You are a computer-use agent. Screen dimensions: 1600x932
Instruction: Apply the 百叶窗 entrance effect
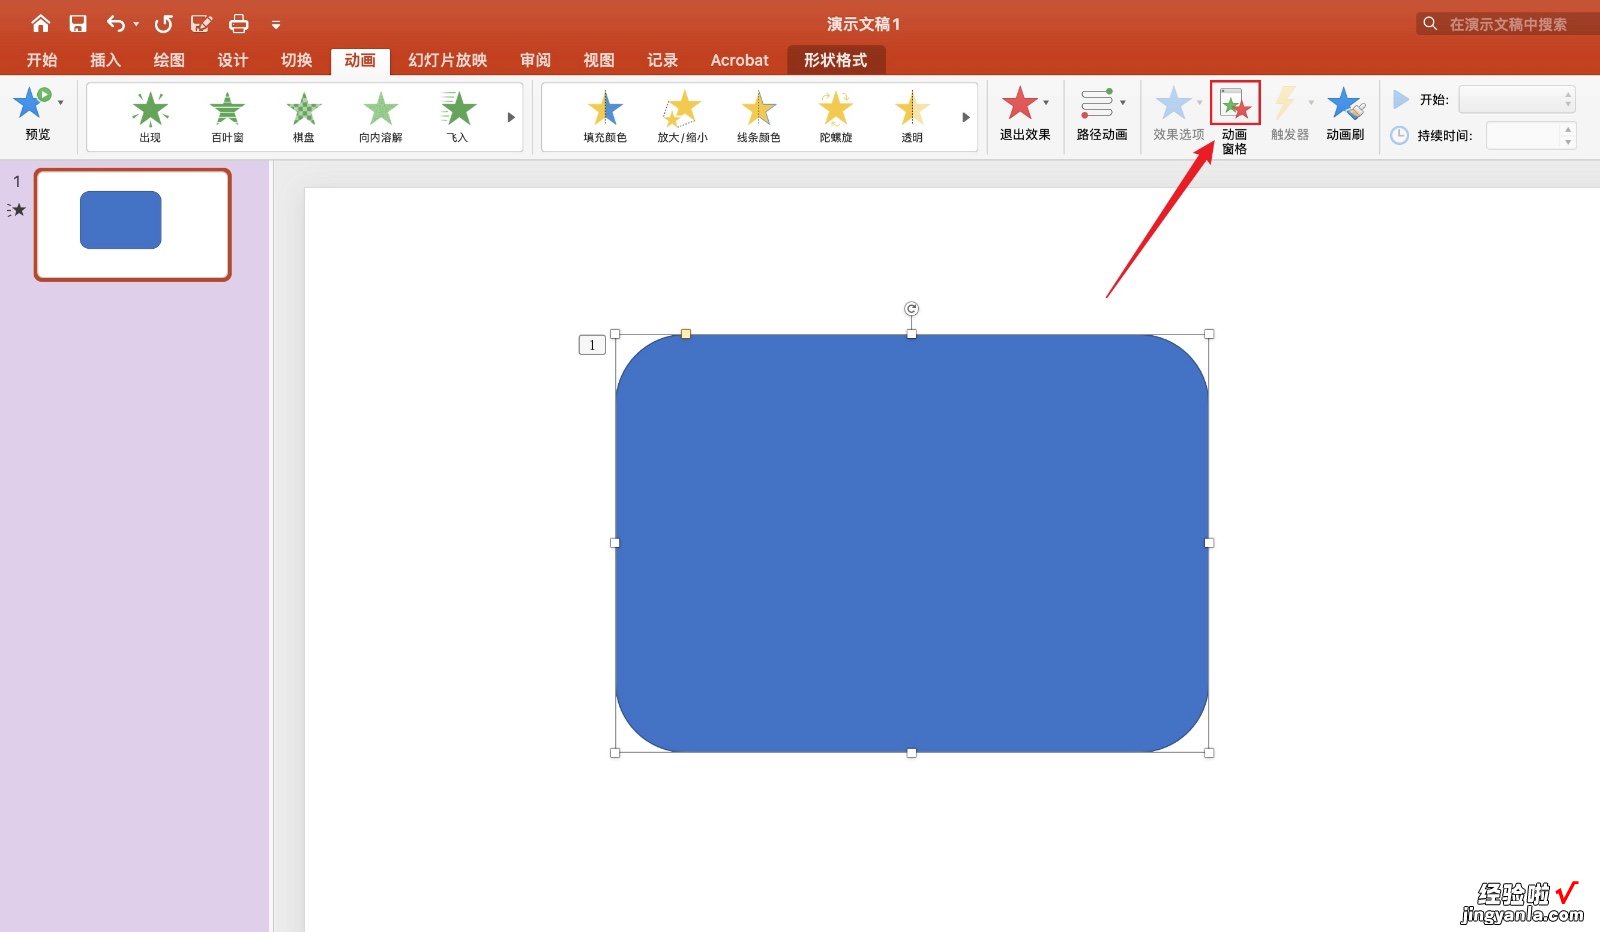tap(227, 116)
